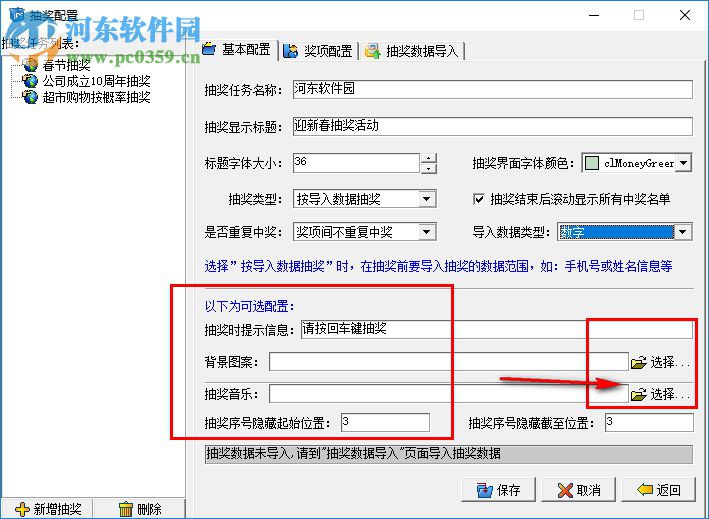Screen dimensions: 709x519
Task: Click globe icon beside 超市购物按概率抽奖
Action: click(30, 97)
